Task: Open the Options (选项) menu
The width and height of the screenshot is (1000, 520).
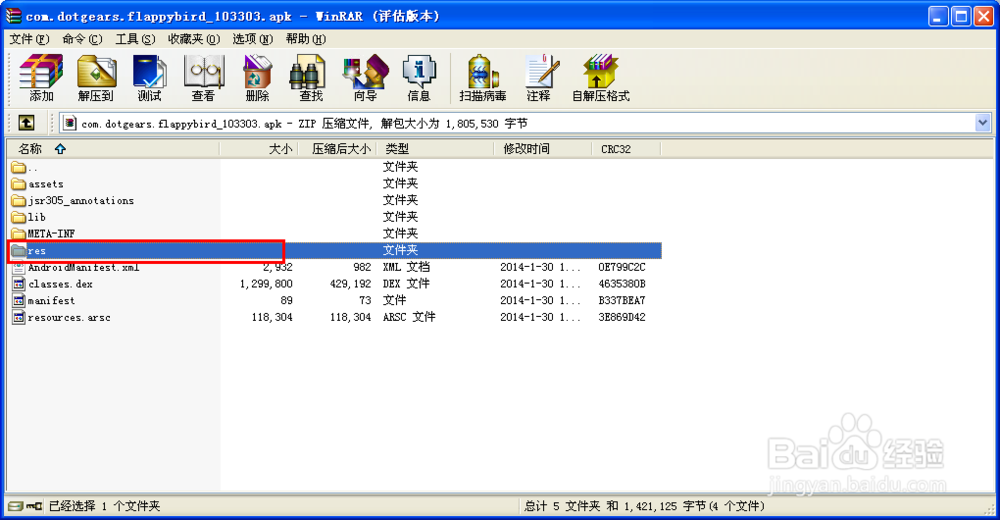Action: click(253, 39)
